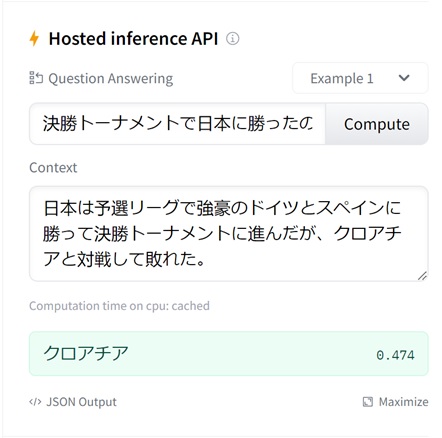Click the Context label
442x438 pixels.
point(53,167)
